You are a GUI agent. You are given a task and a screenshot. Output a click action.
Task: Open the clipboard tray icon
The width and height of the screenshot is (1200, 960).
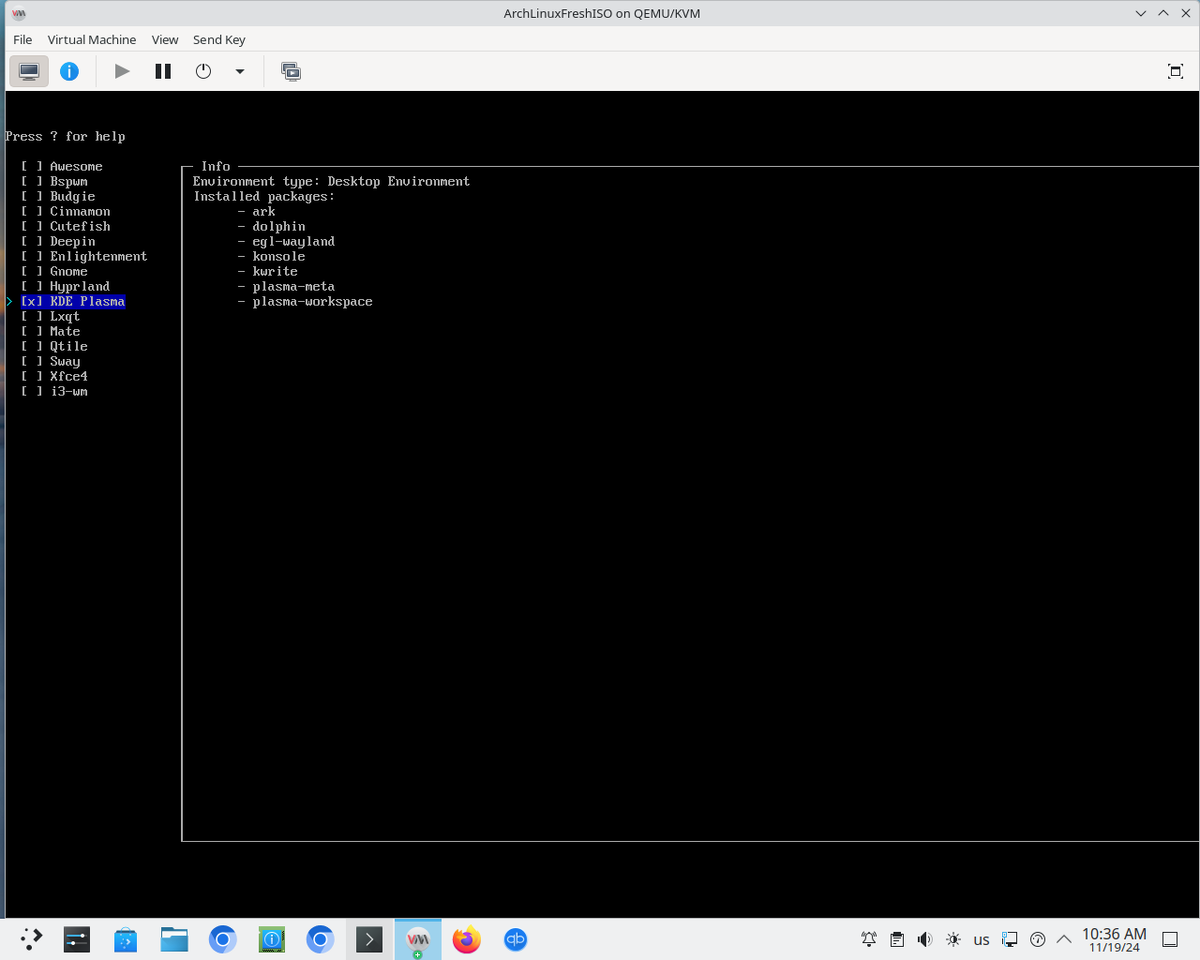(897, 939)
